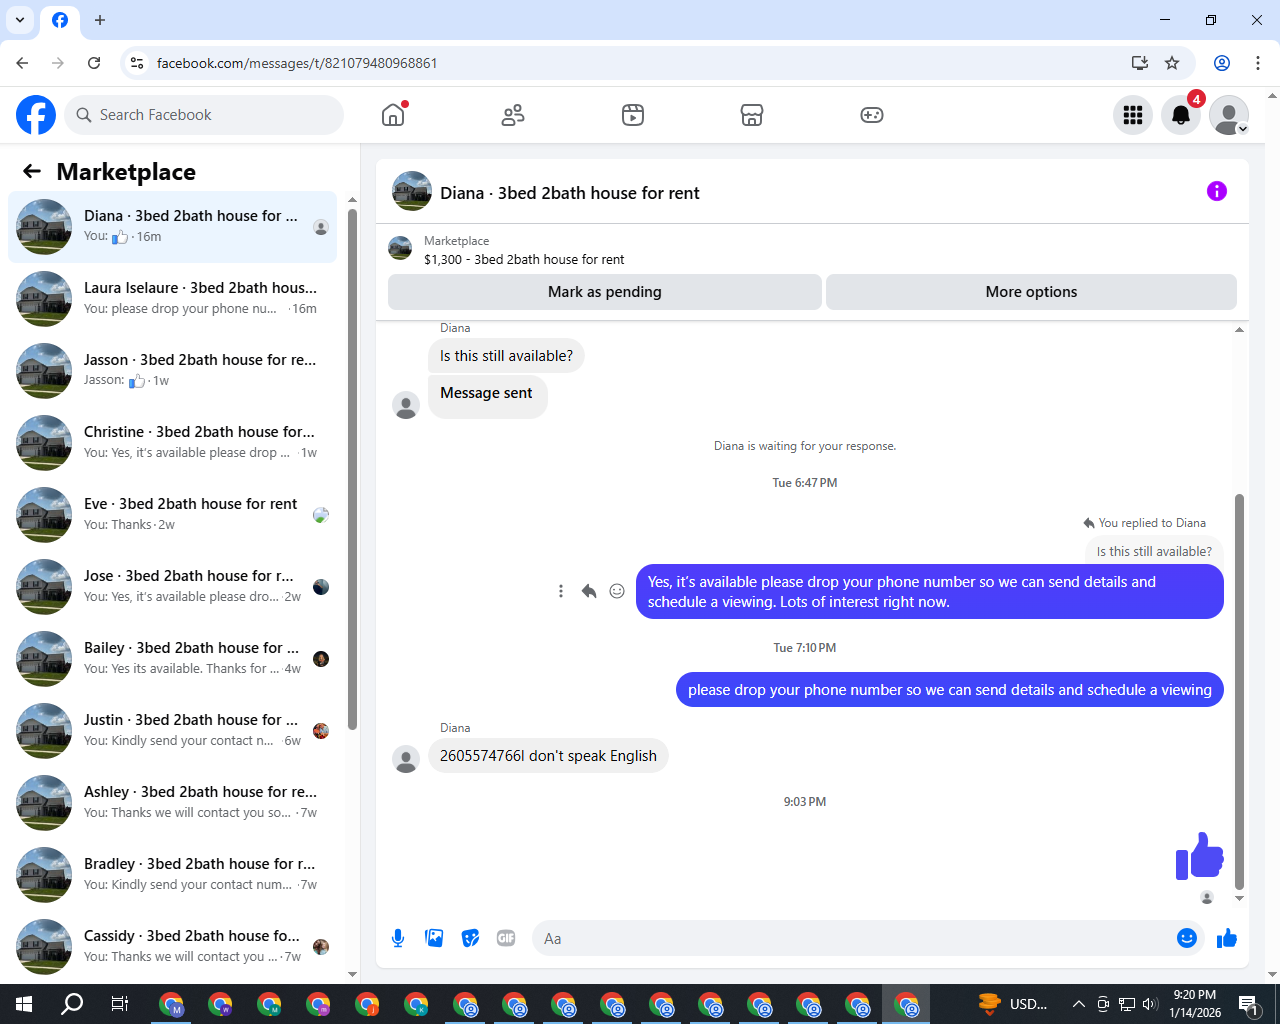Choose a sticker icon

coord(470,938)
